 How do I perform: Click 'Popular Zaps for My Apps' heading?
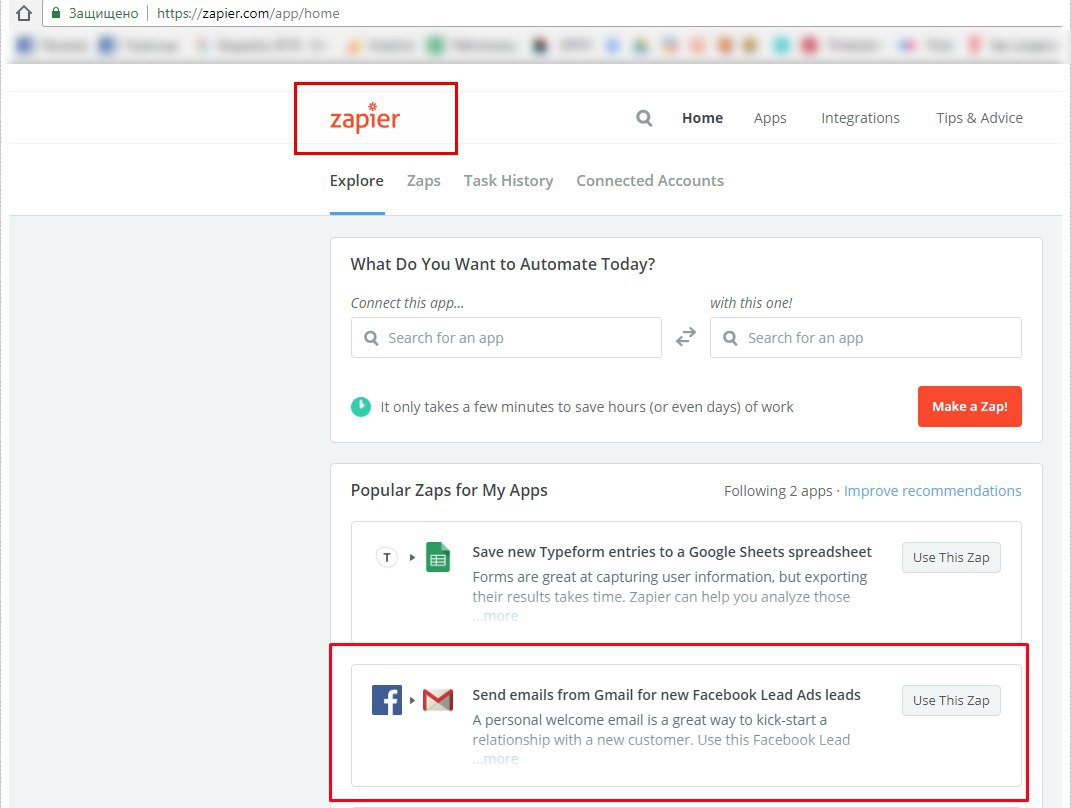pos(449,490)
